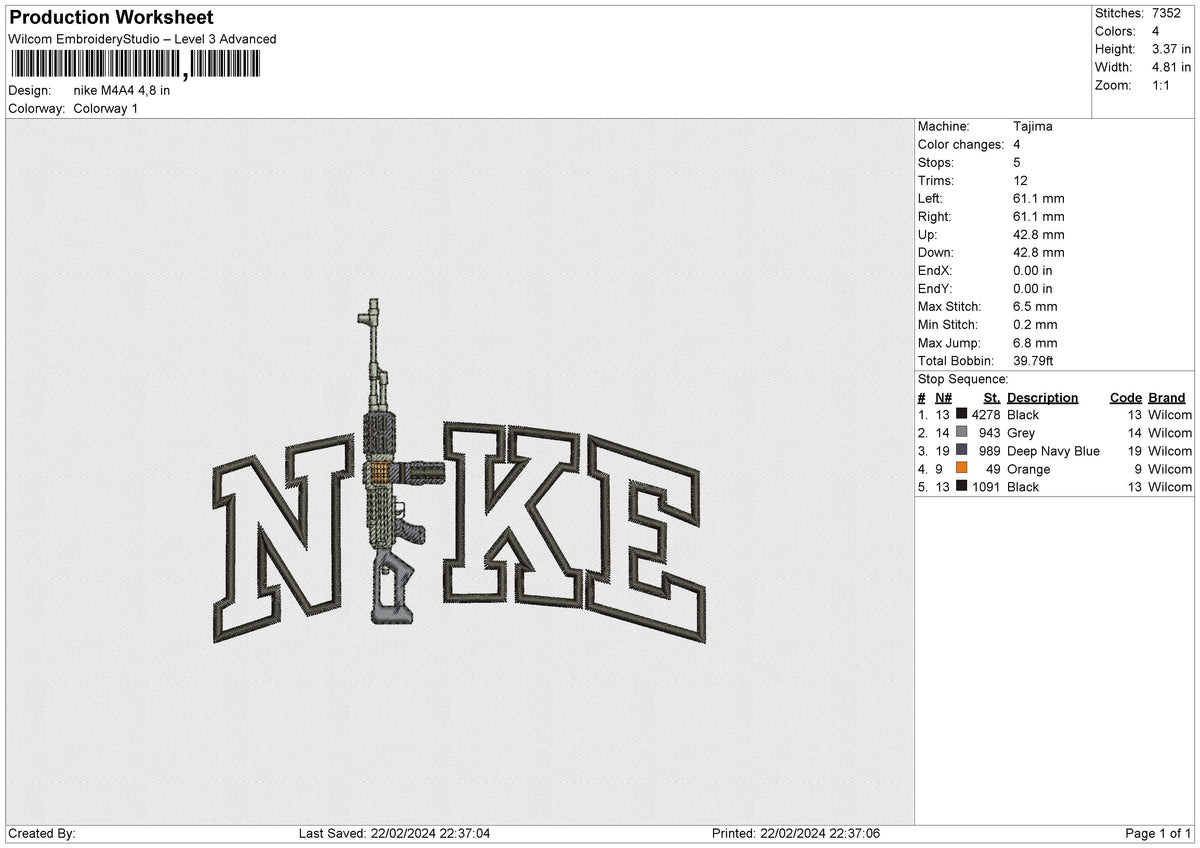Click the 'Colorway 1' value
1200x848 pixels.
(105, 108)
